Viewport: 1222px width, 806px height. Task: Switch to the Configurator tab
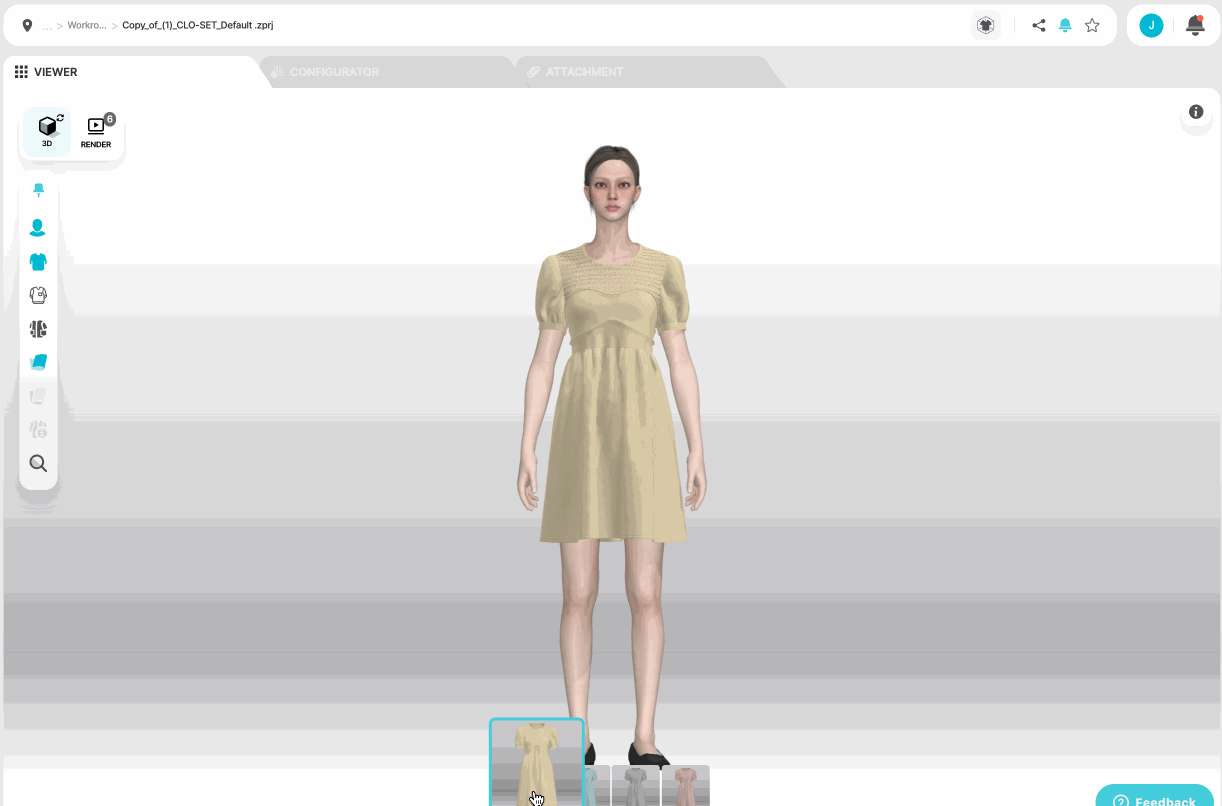[334, 72]
